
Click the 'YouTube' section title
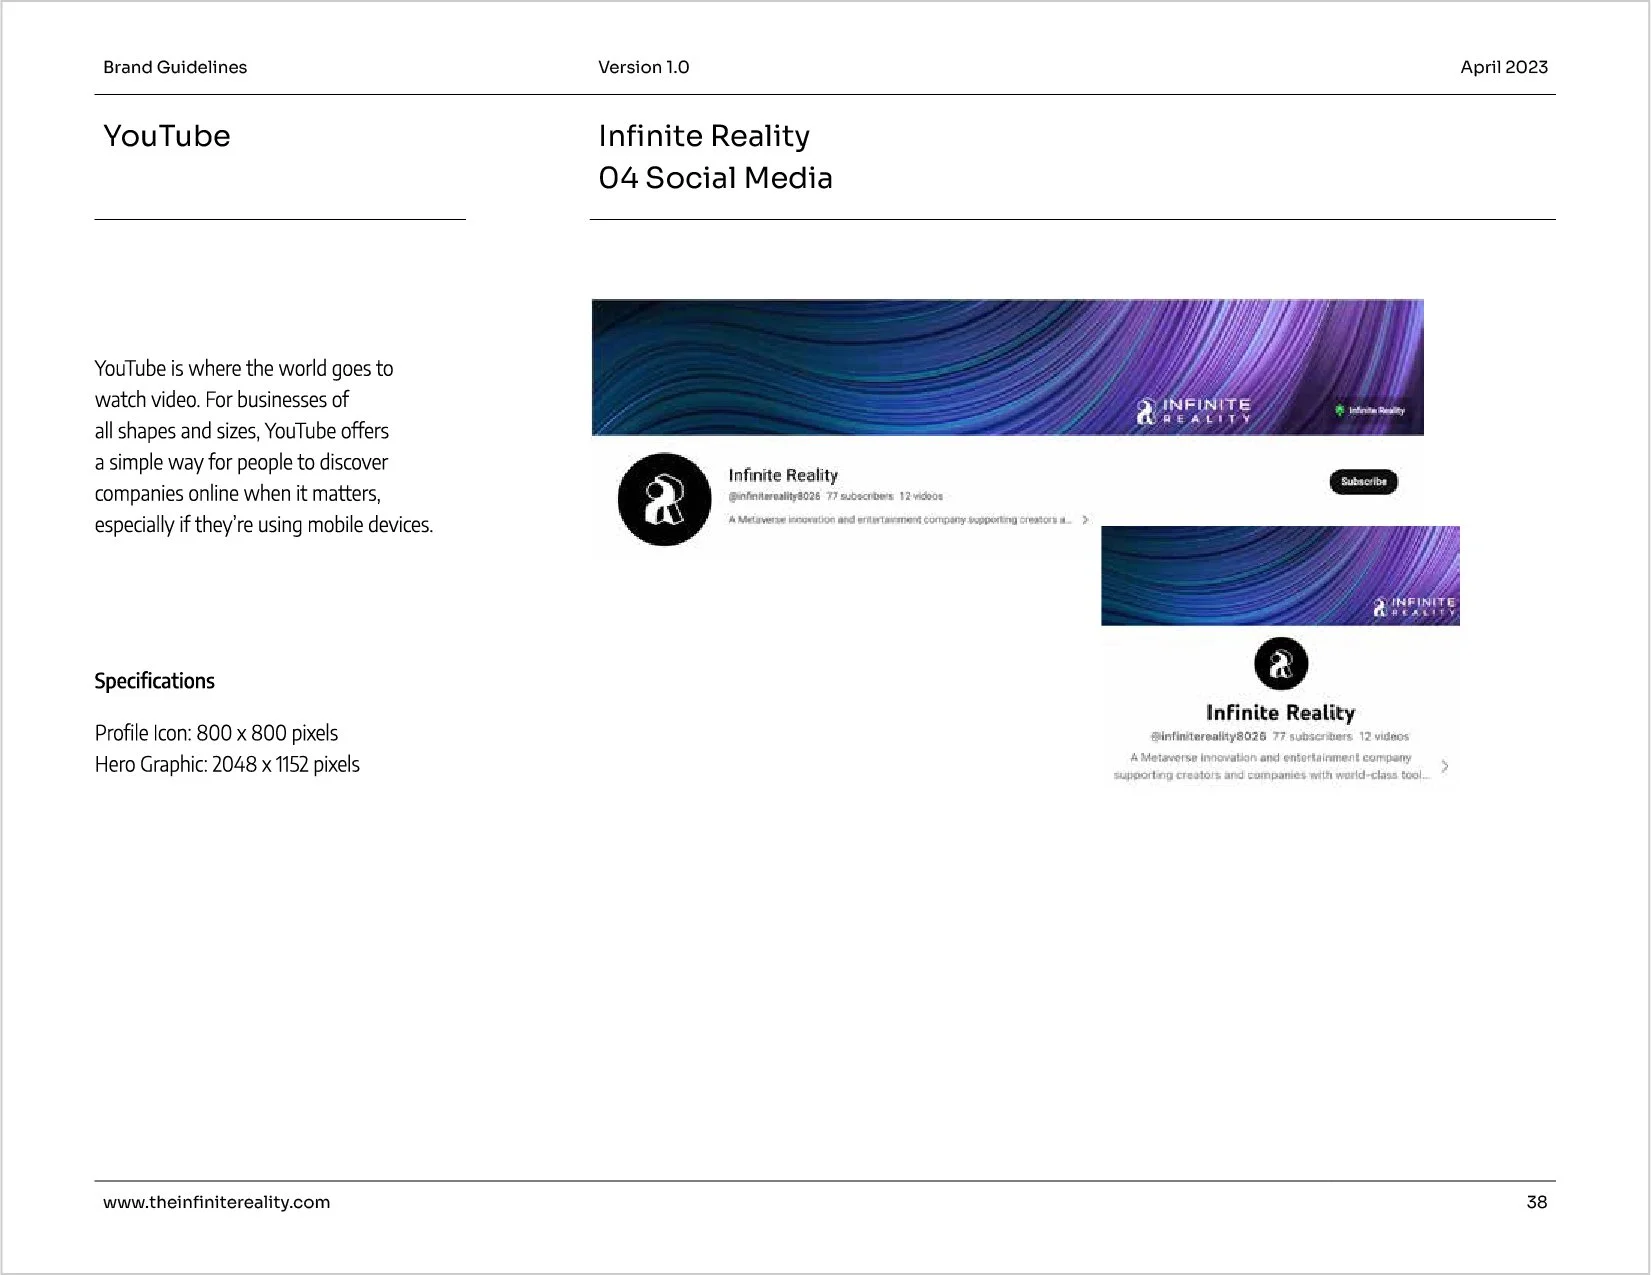click(167, 136)
